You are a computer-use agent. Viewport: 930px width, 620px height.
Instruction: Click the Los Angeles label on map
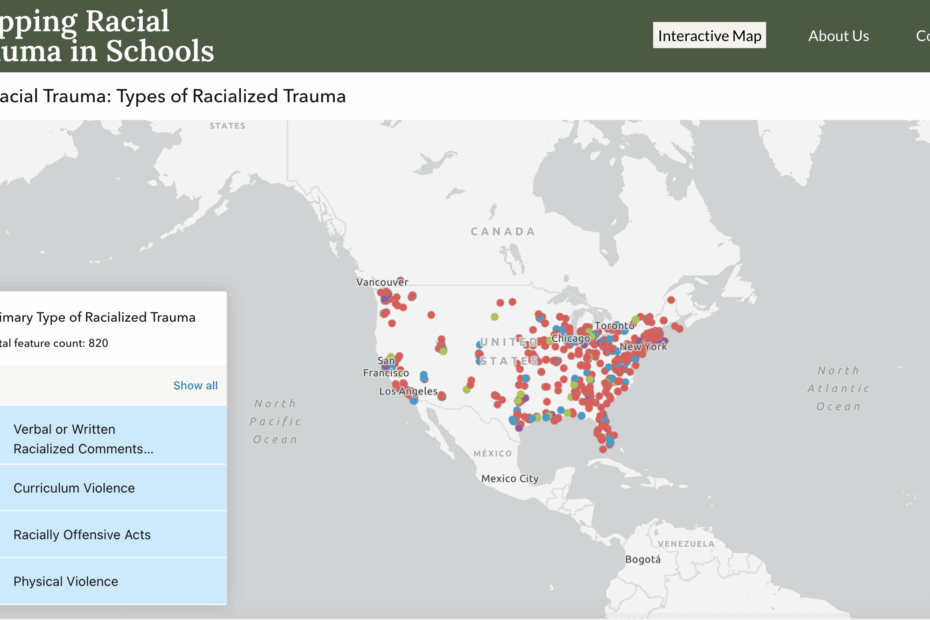coord(408,392)
